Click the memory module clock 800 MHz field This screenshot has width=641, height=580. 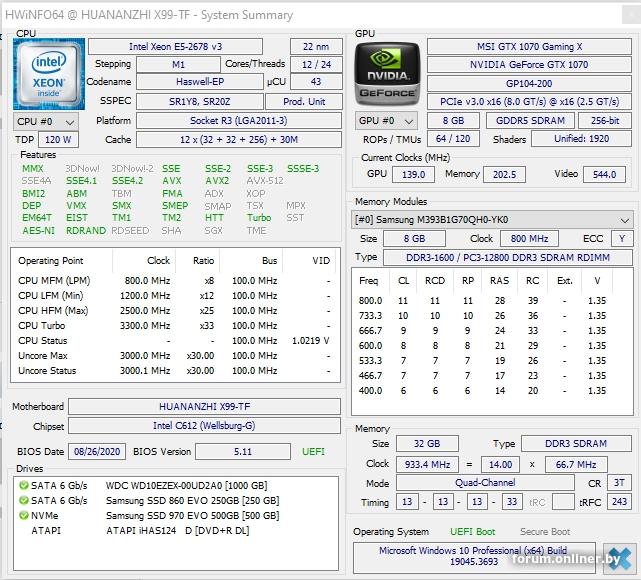pos(529,238)
